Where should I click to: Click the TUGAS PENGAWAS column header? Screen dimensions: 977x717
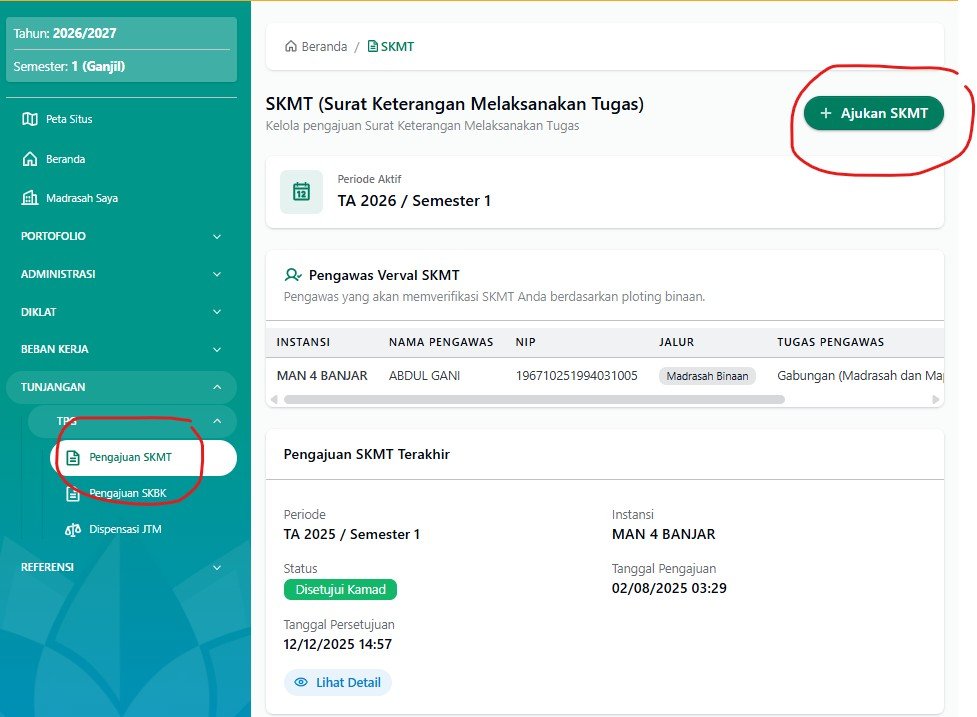click(x=831, y=342)
